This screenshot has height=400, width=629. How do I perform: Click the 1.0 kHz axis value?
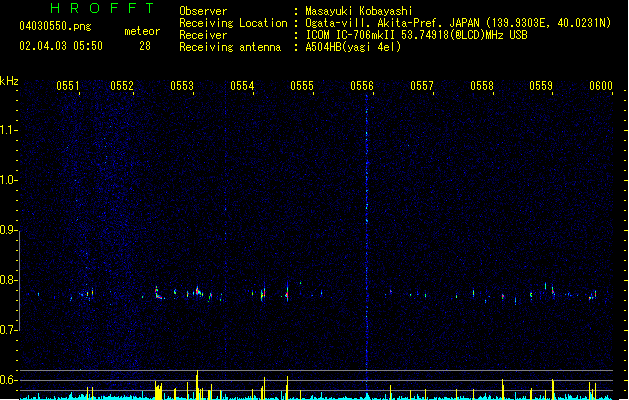[8, 180]
